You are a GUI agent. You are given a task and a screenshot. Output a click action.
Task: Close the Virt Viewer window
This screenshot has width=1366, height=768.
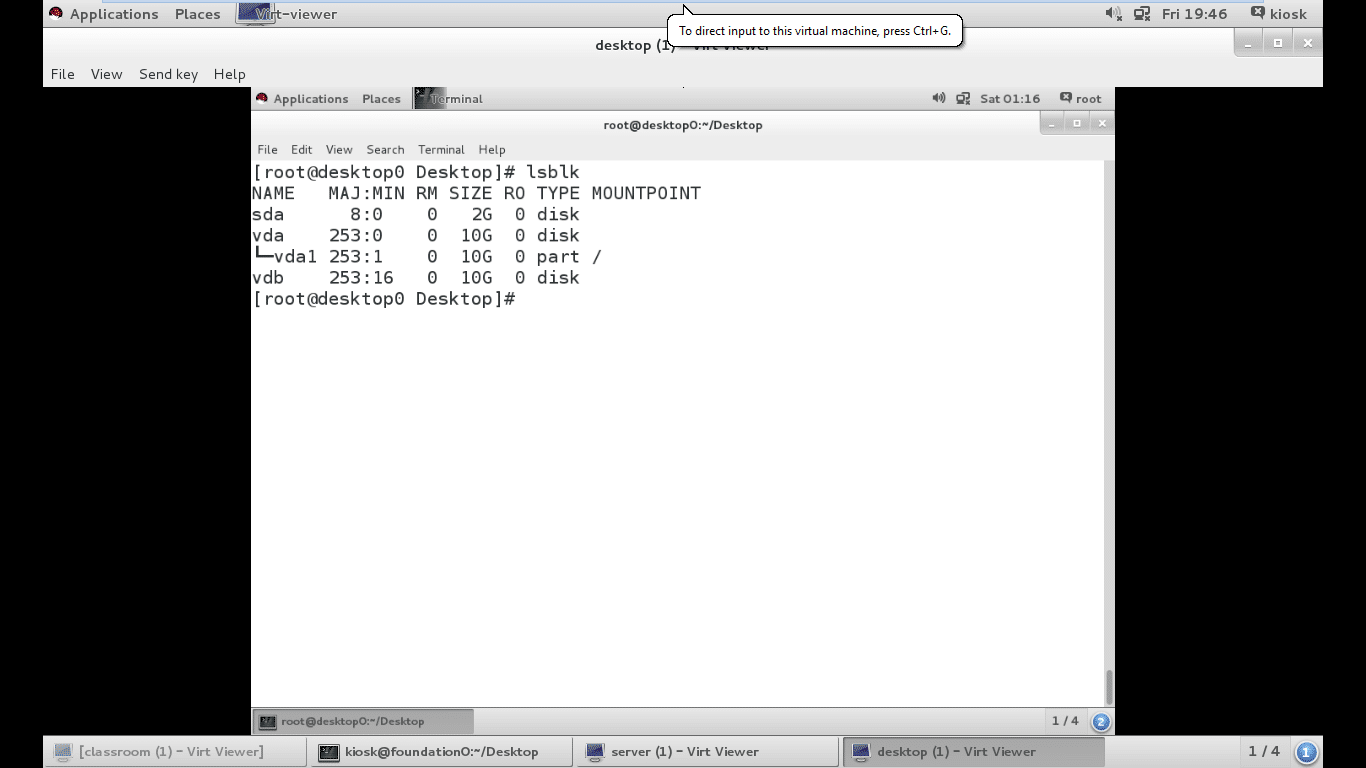point(1307,43)
